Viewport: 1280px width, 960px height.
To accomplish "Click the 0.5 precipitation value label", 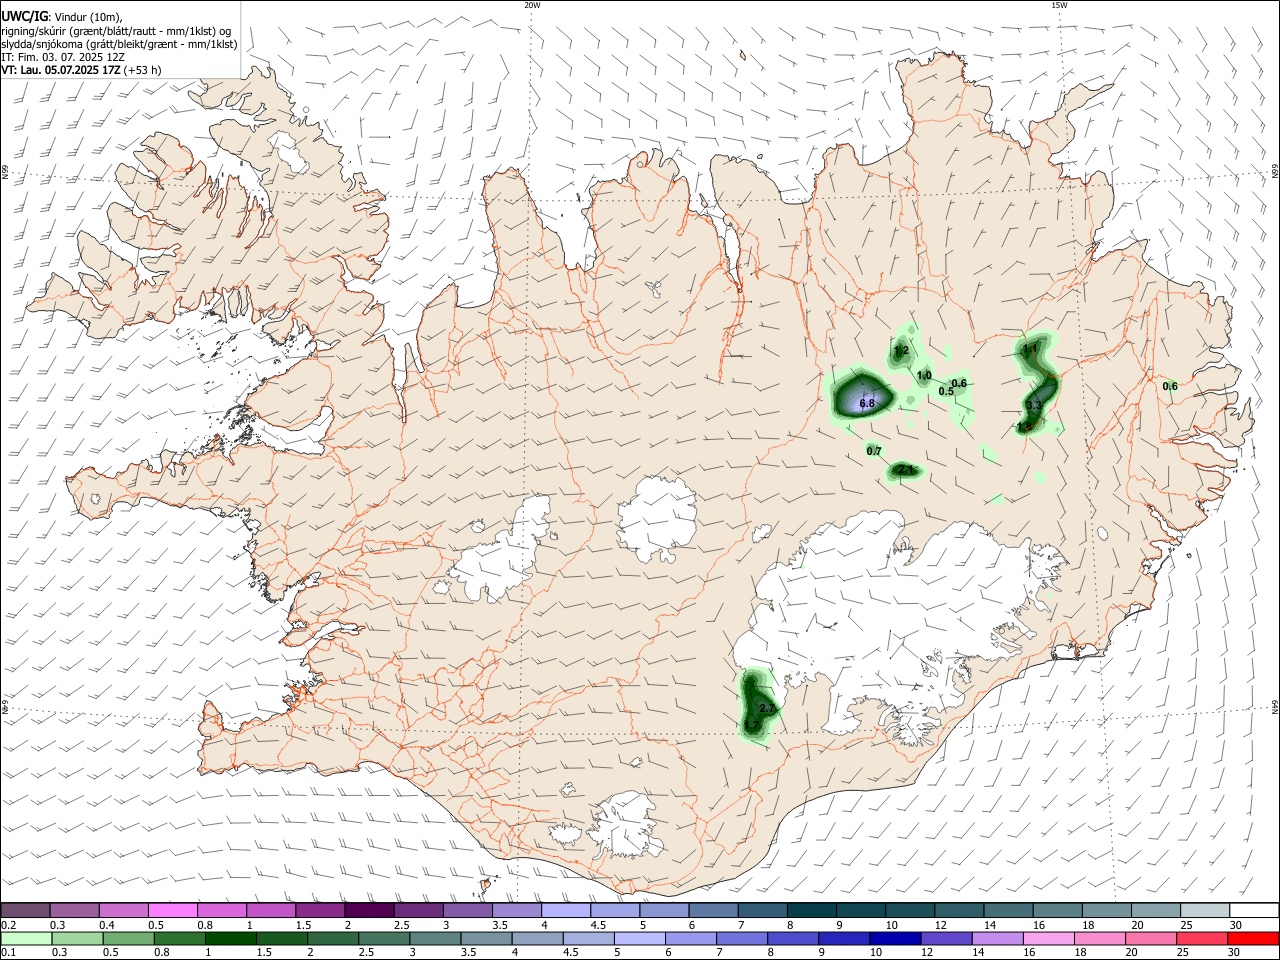I will (x=946, y=391).
